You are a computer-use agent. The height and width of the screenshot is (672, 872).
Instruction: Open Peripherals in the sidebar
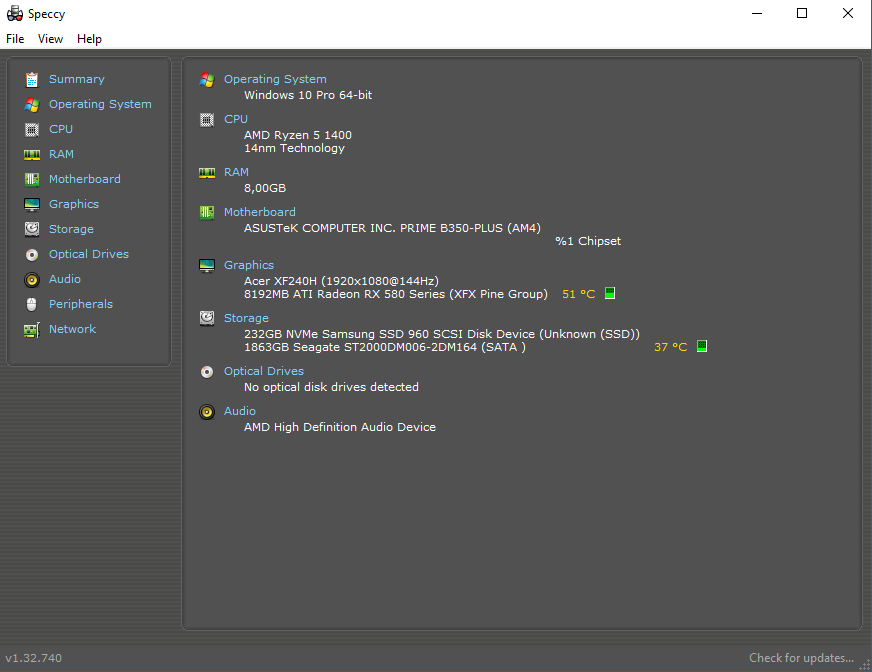point(81,304)
